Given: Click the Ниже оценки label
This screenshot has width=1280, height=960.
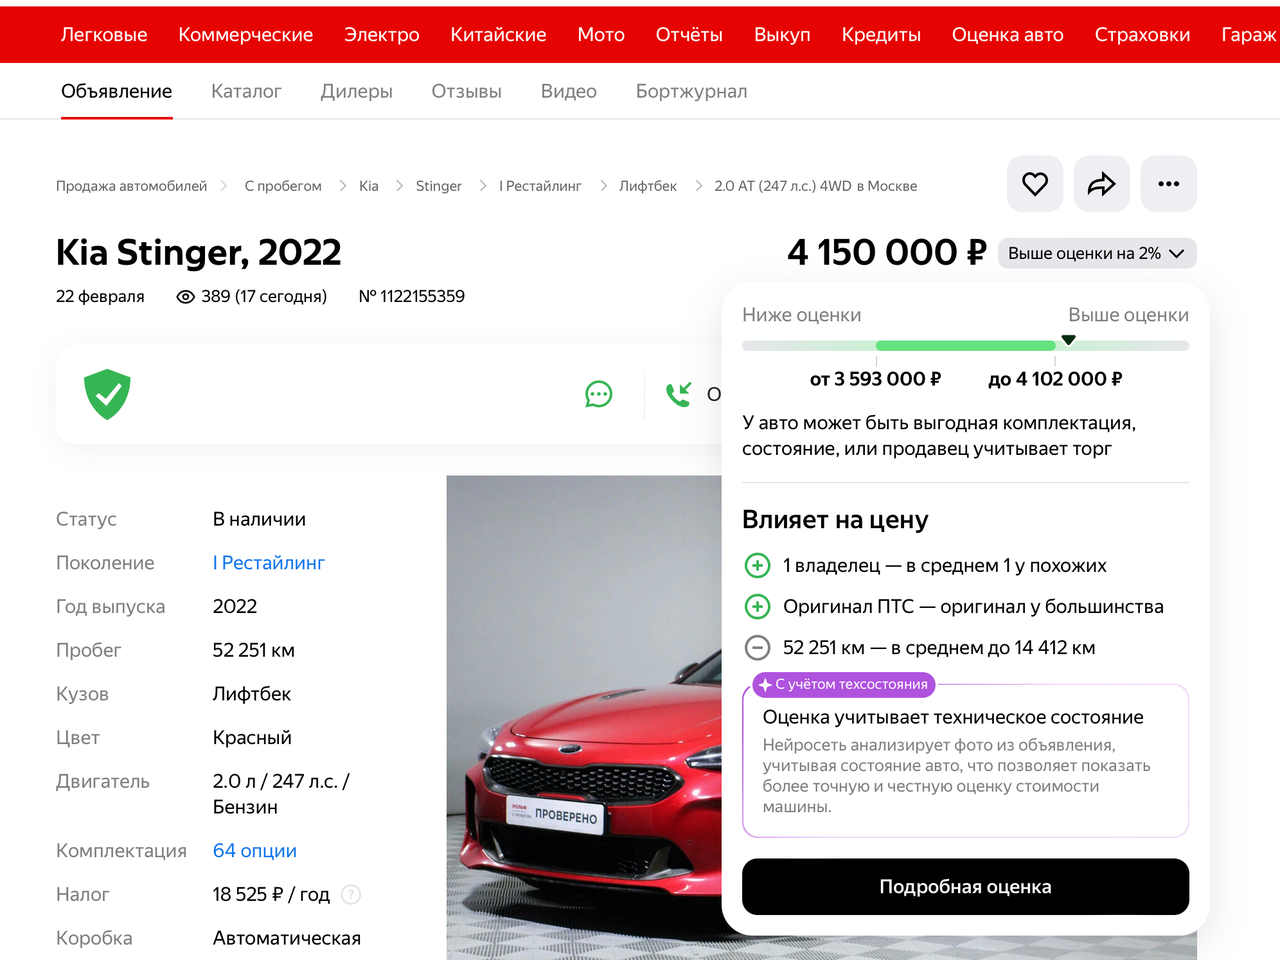Looking at the screenshot, I should (802, 315).
